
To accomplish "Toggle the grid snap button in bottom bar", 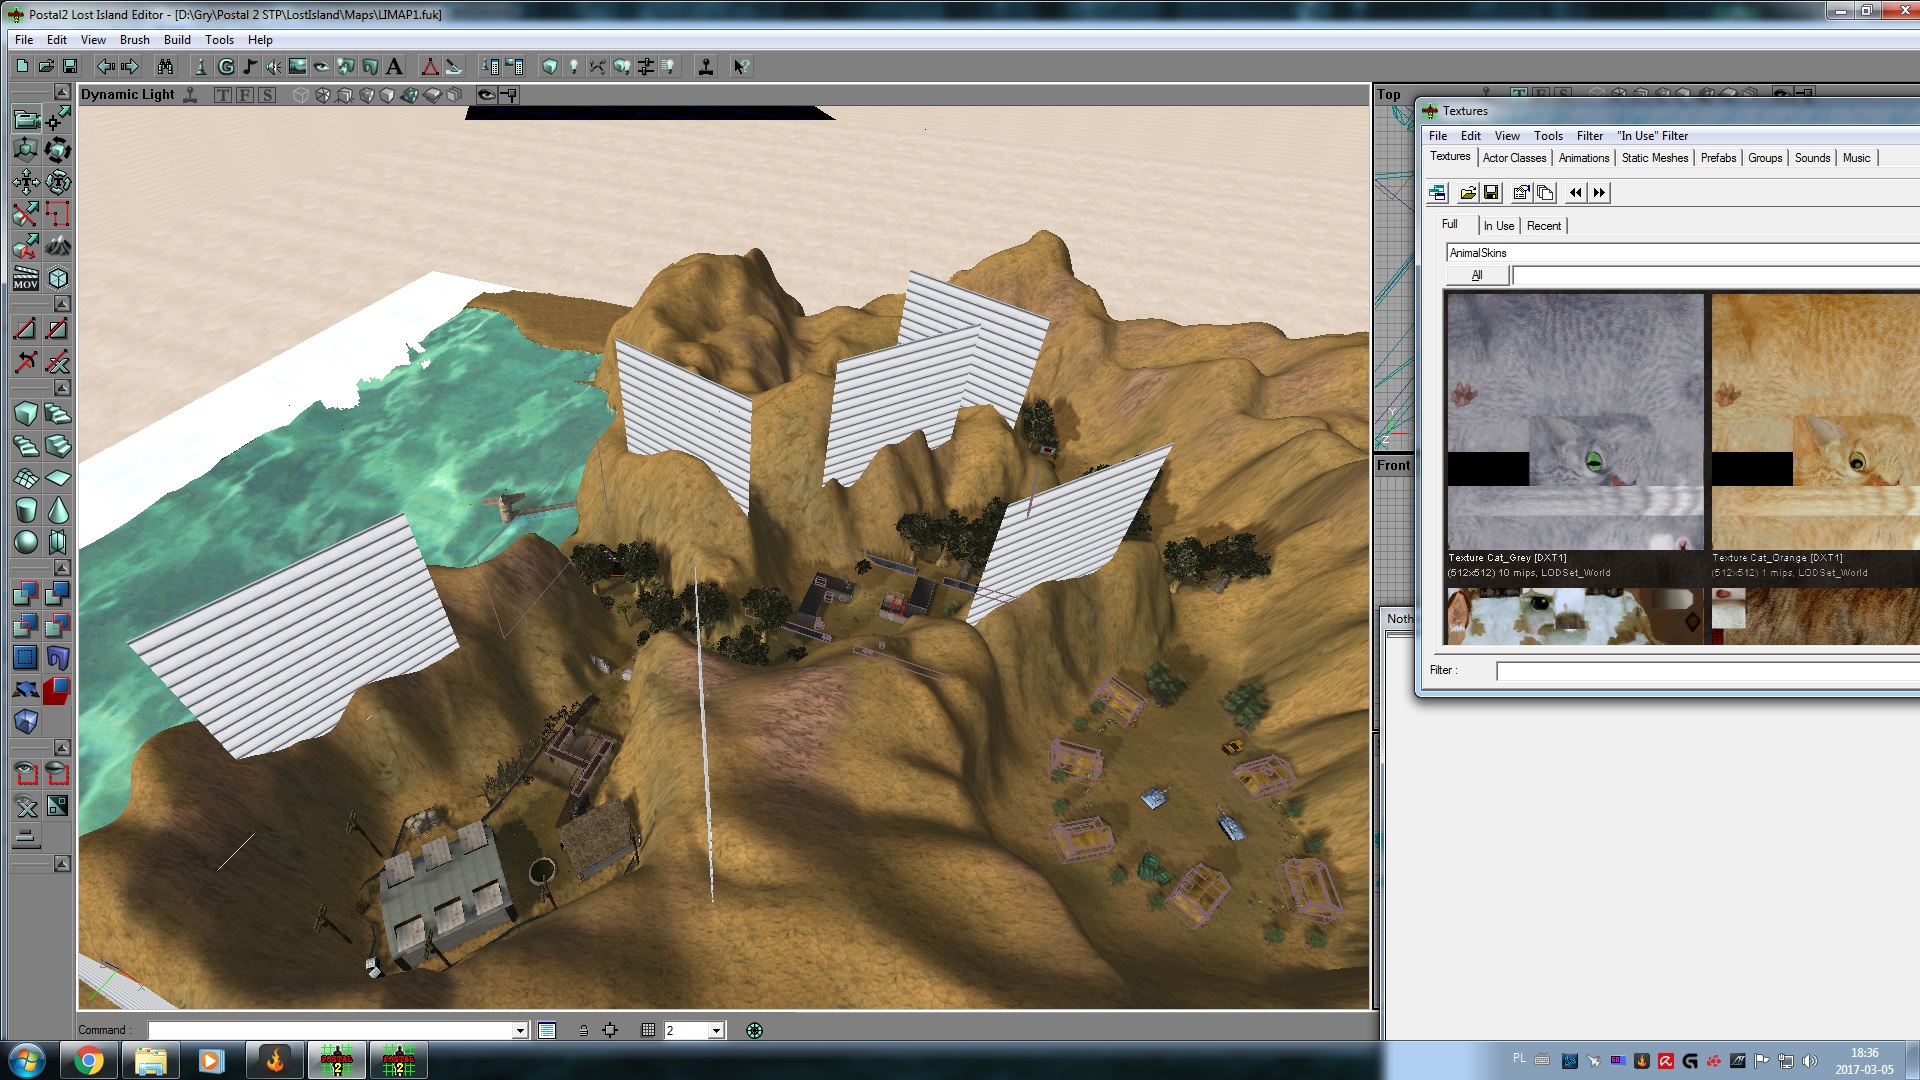I will pos(648,1030).
